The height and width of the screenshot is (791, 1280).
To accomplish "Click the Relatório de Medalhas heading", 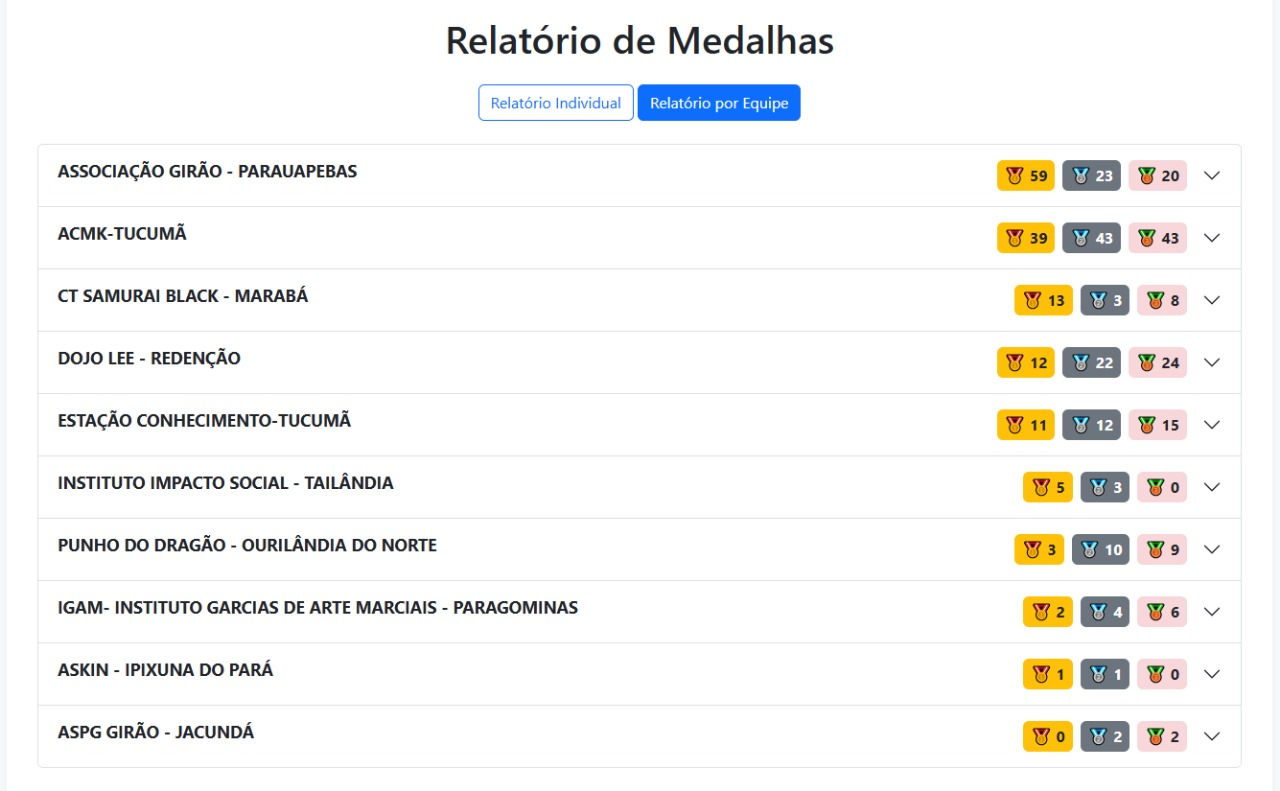I will click(x=640, y=41).
